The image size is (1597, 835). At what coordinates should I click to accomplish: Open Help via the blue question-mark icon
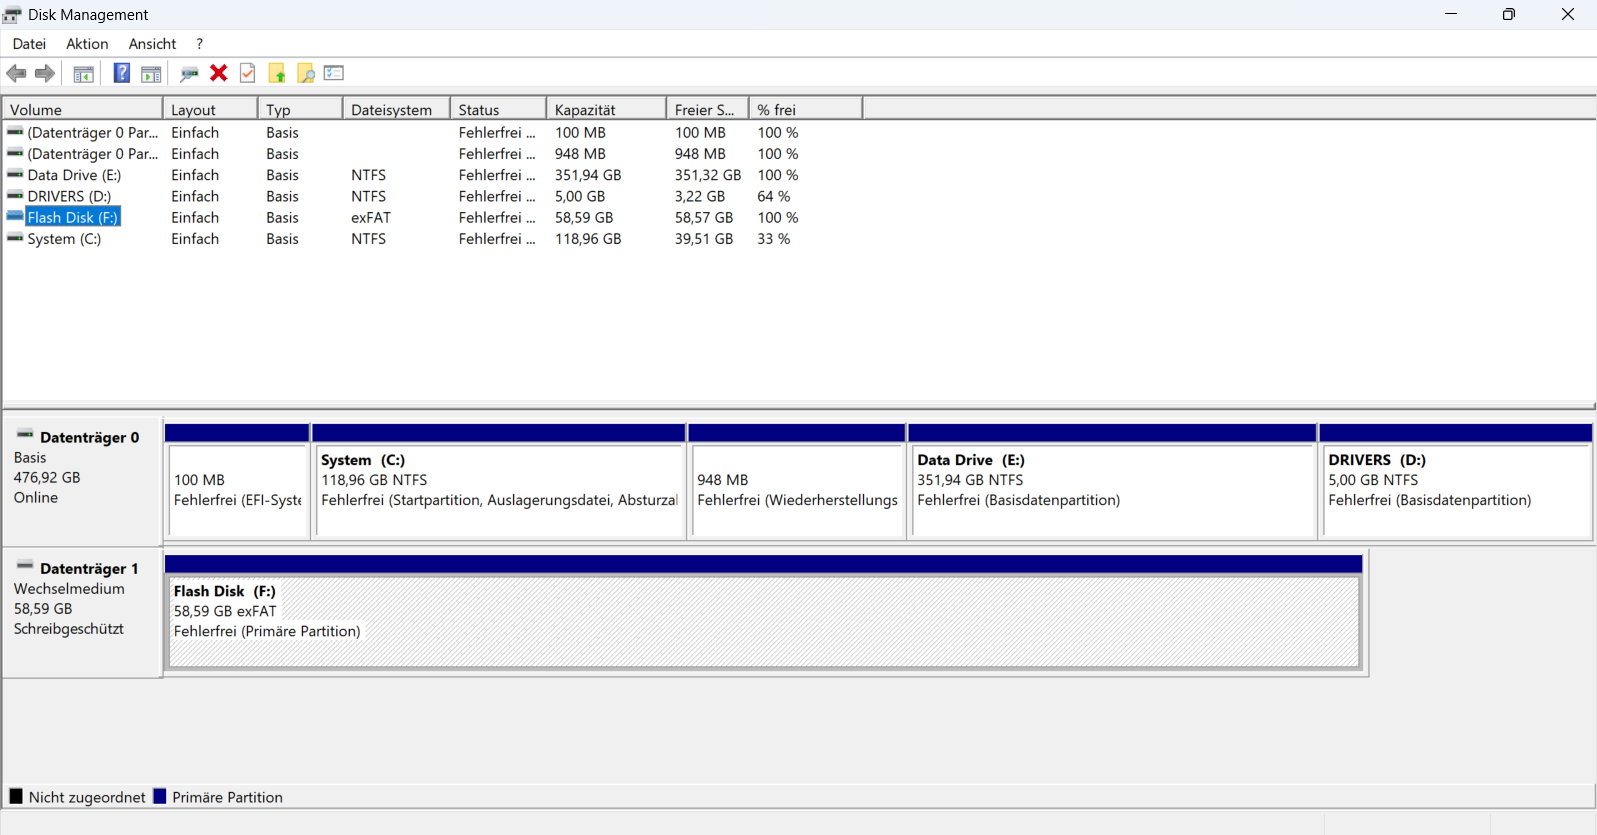pos(121,73)
